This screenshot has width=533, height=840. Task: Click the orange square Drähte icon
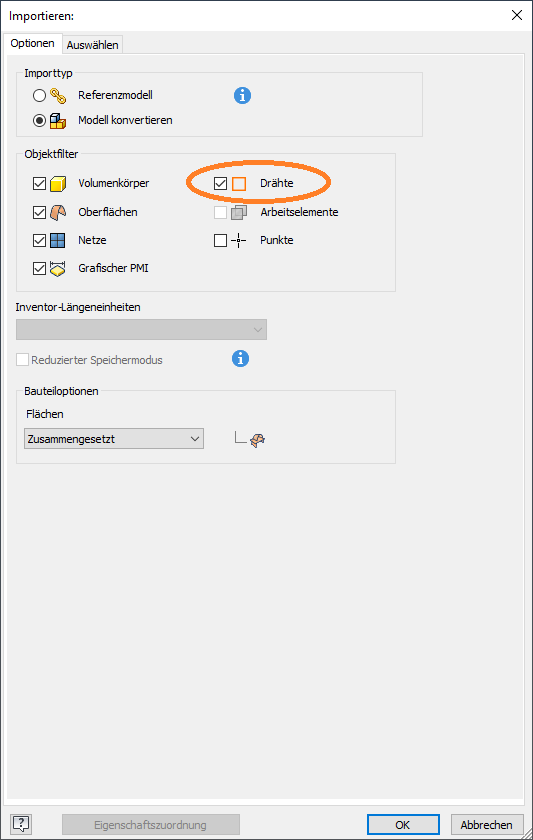tap(239, 184)
